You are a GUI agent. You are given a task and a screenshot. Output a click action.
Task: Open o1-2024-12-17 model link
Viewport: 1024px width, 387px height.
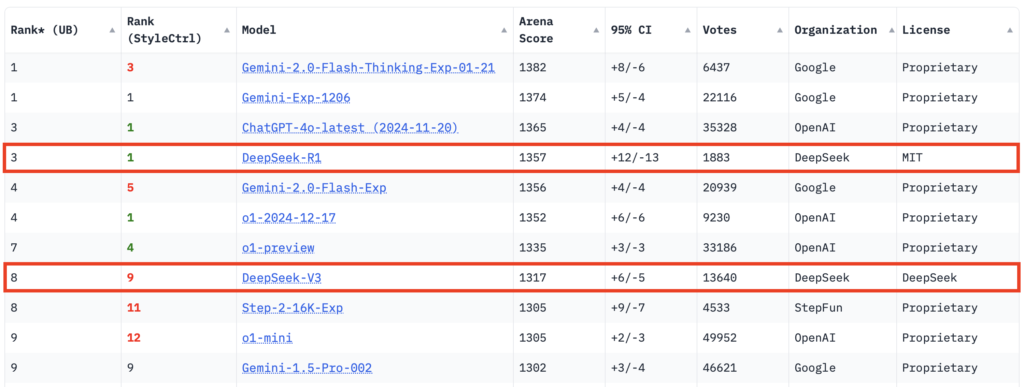289,218
